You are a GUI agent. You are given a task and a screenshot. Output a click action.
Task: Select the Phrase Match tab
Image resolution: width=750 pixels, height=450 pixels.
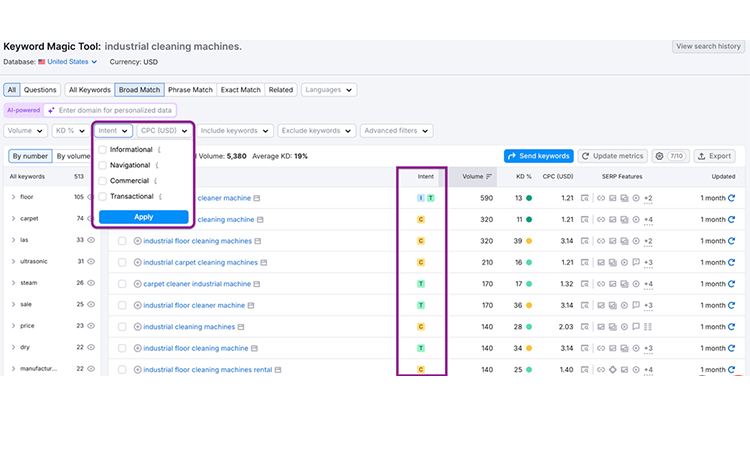tap(190, 90)
